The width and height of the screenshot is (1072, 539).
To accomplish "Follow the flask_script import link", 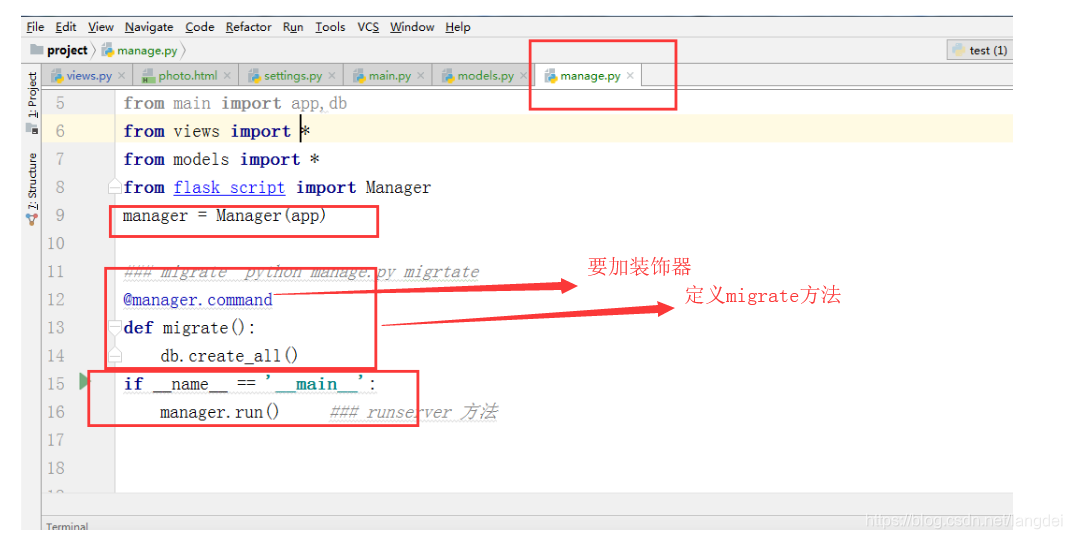I will tap(229, 187).
